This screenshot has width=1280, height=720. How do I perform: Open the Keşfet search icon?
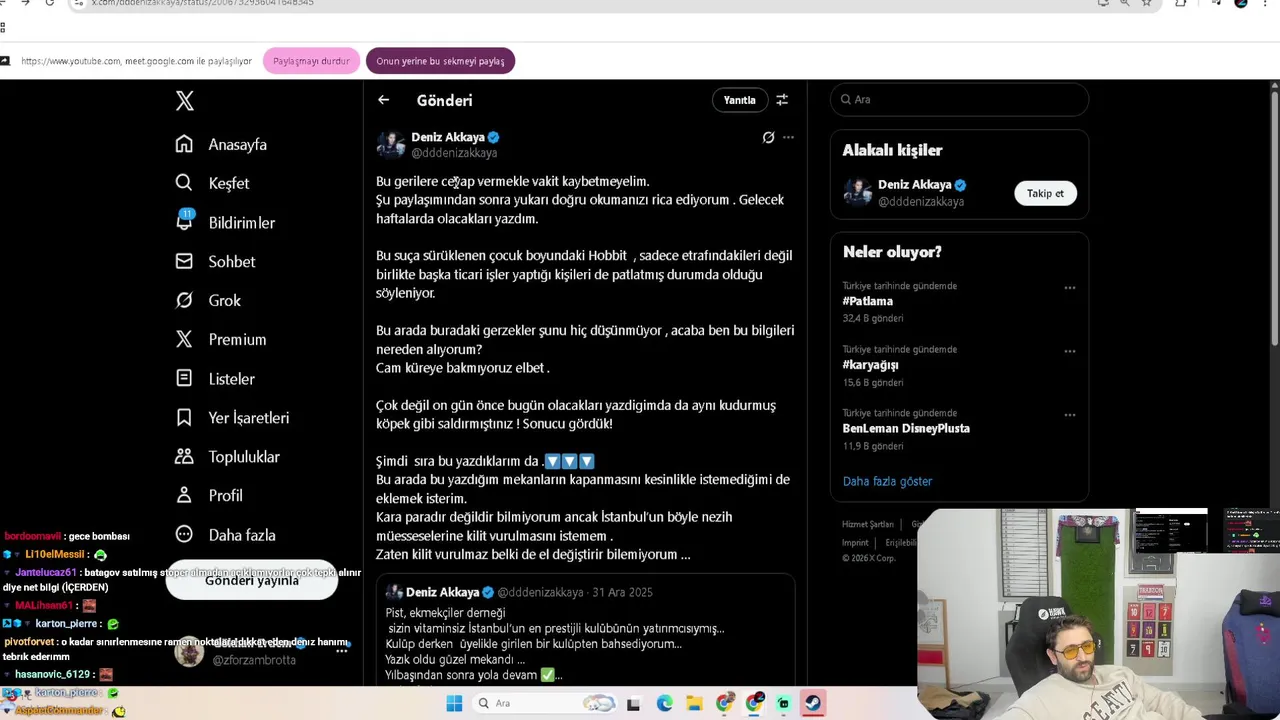click(x=184, y=183)
